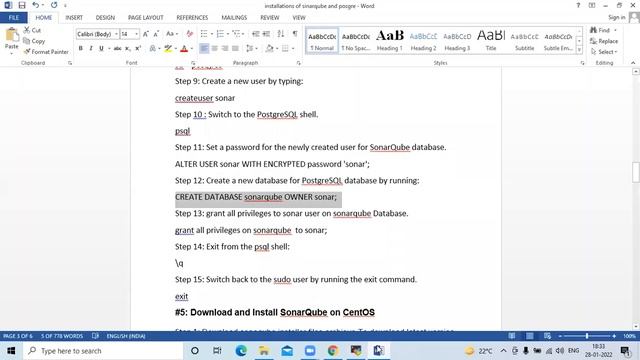
Task: Switch to the REVIEW tab
Action: pyautogui.click(x=270, y=18)
